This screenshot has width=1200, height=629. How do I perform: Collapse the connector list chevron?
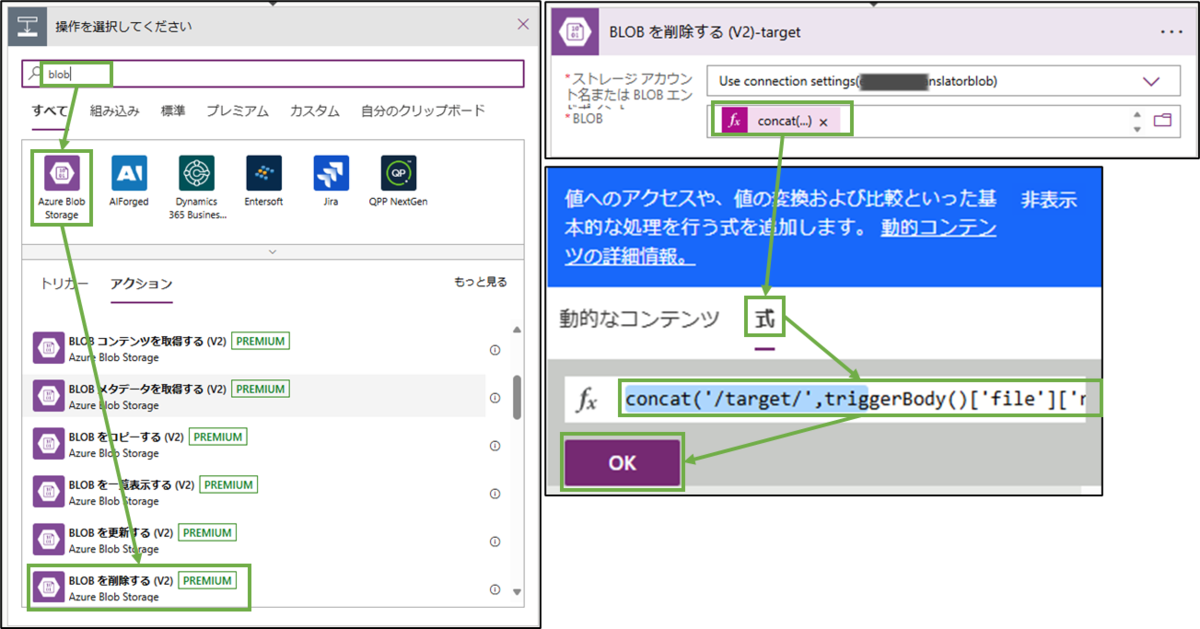[272, 252]
